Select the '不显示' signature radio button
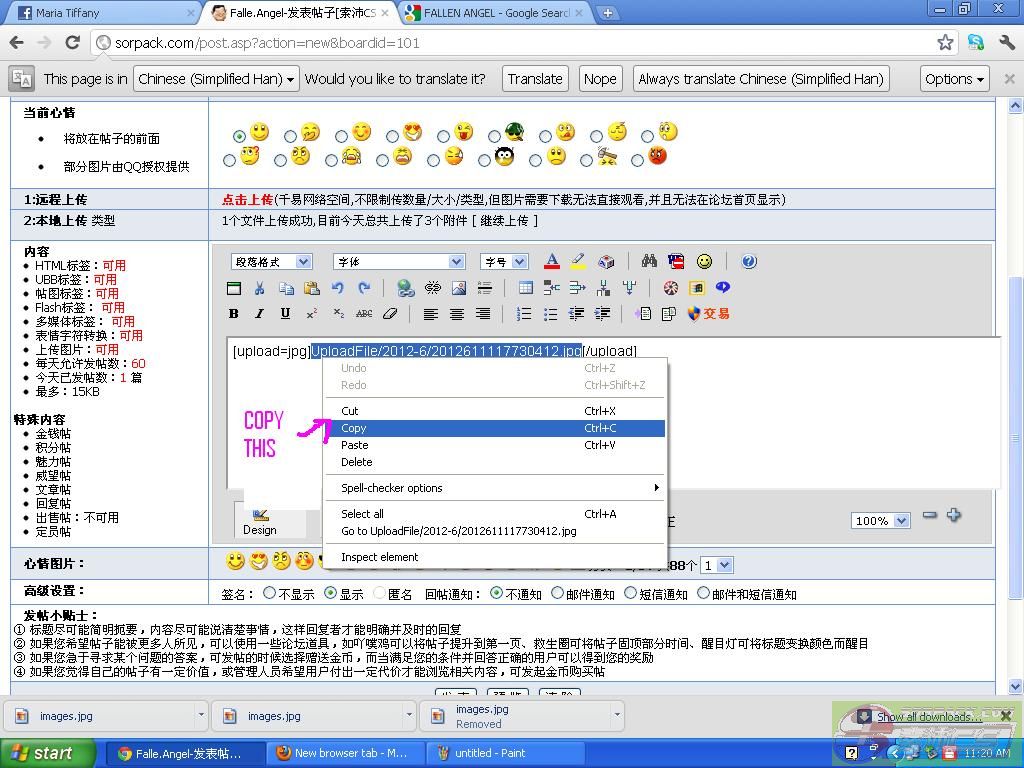1024x768 pixels. (269, 594)
